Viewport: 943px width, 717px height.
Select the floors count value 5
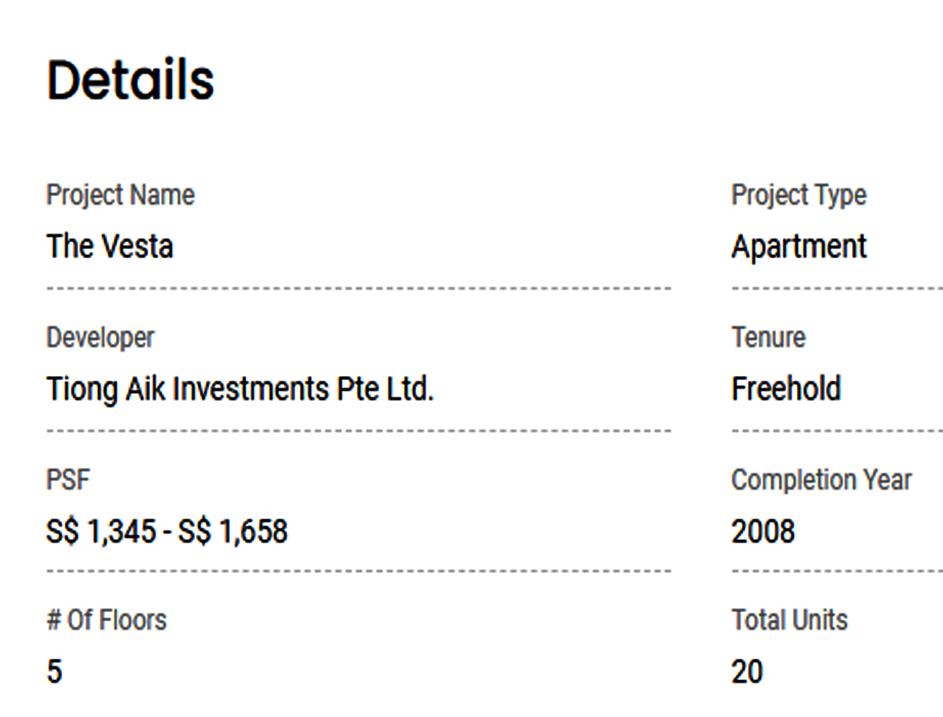click(54, 671)
